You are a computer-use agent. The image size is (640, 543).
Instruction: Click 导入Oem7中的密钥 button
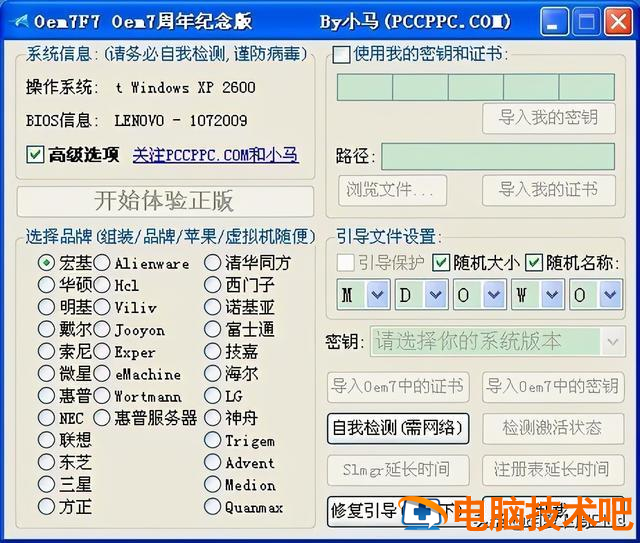pos(553,386)
